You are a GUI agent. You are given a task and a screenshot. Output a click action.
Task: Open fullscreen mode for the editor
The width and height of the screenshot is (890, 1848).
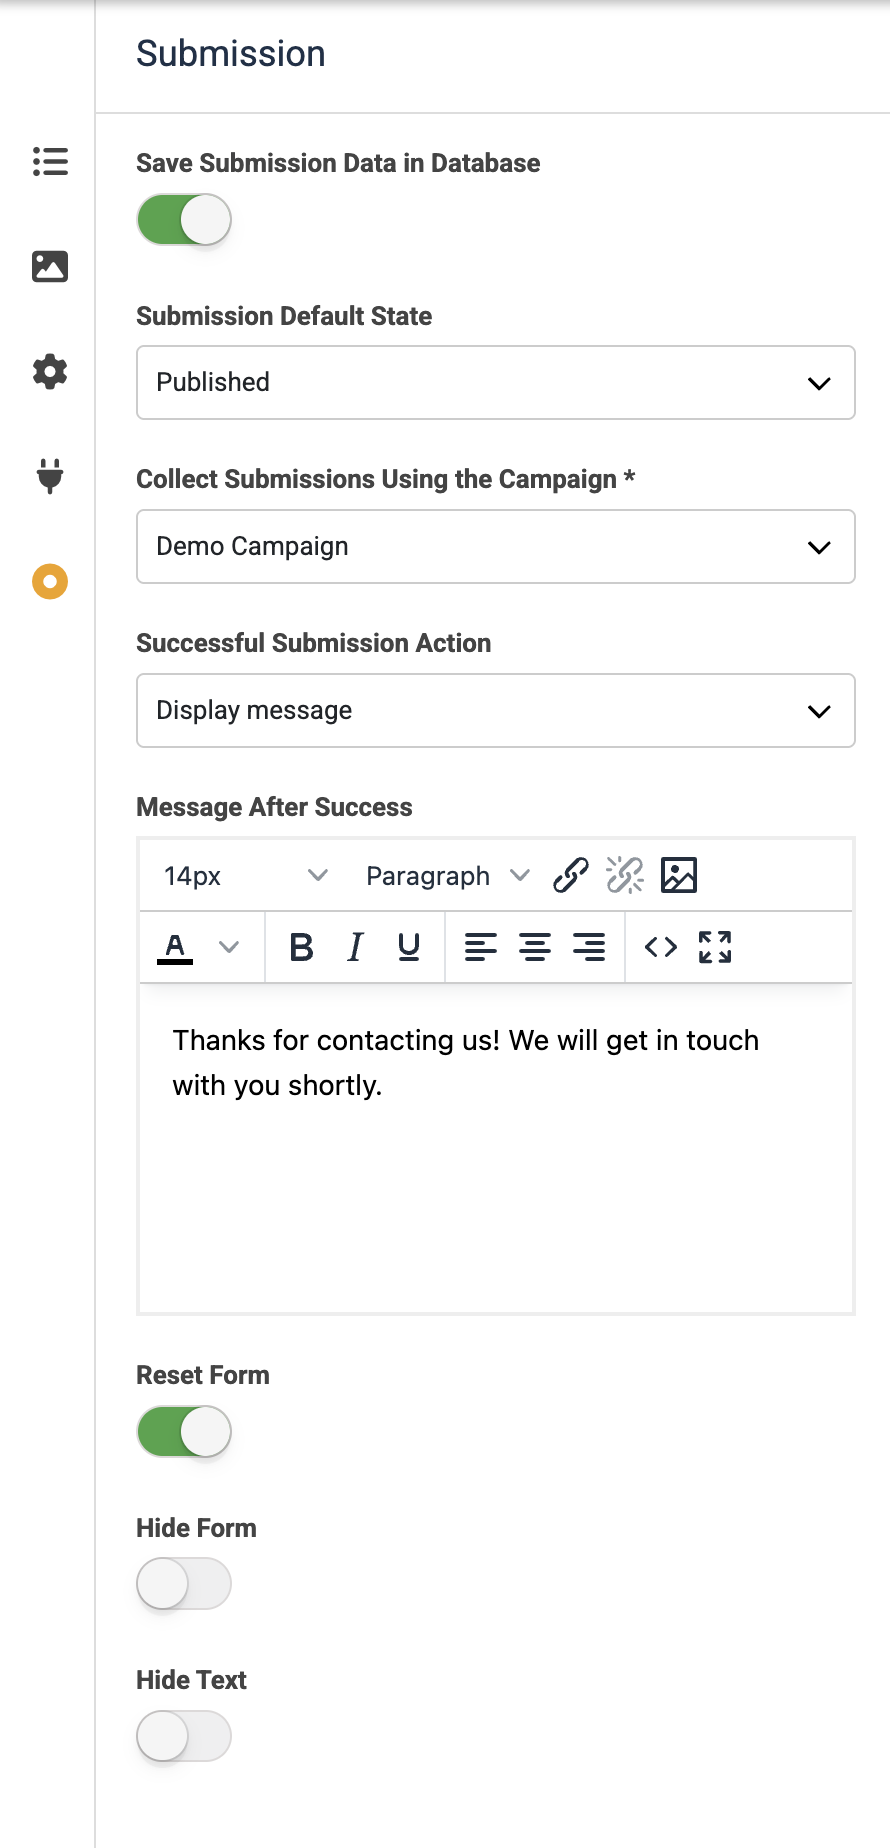tap(715, 947)
